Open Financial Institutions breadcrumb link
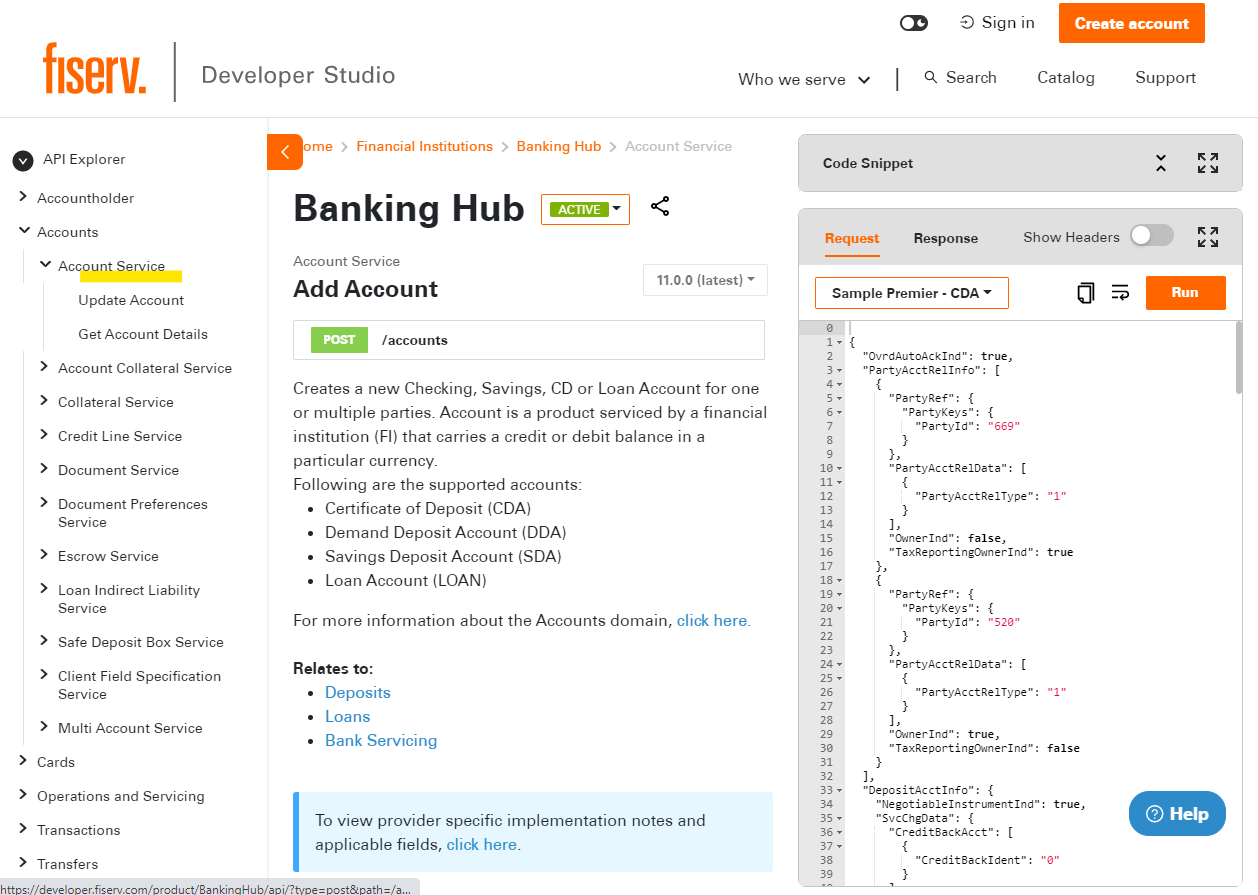The image size is (1258, 895). coord(424,146)
